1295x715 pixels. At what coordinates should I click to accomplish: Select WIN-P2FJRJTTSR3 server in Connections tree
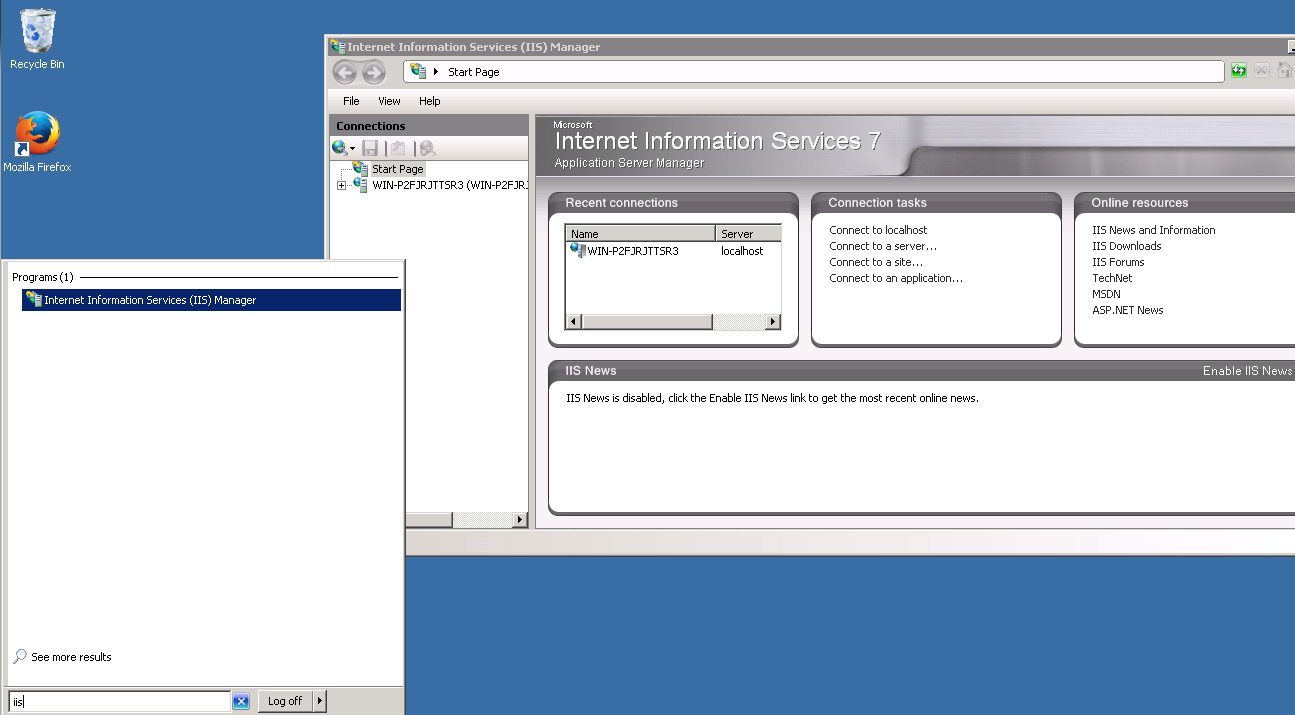coord(449,185)
